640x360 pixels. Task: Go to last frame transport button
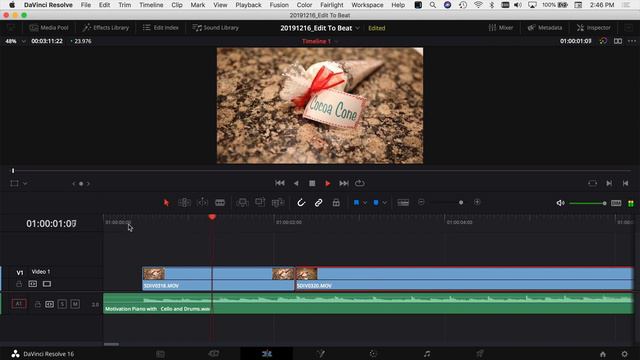(x=344, y=184)
